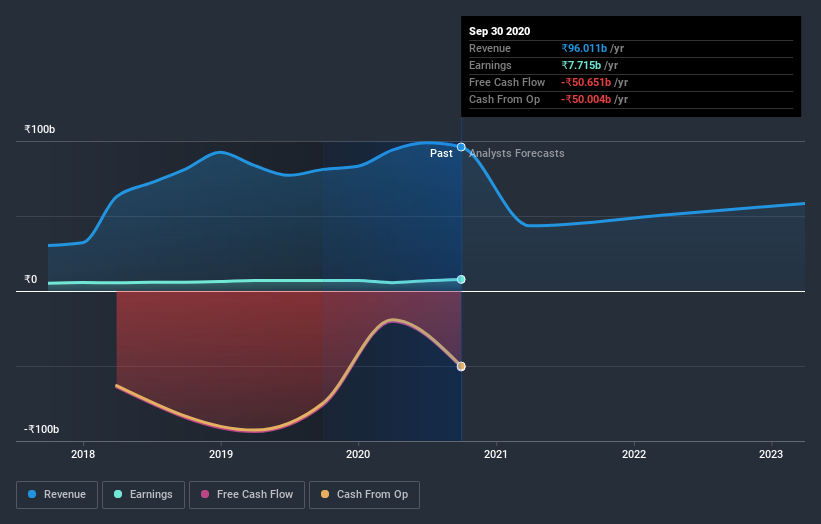
Task: Click the orange Cash From Op legend dot
Action: coord(325,494)
